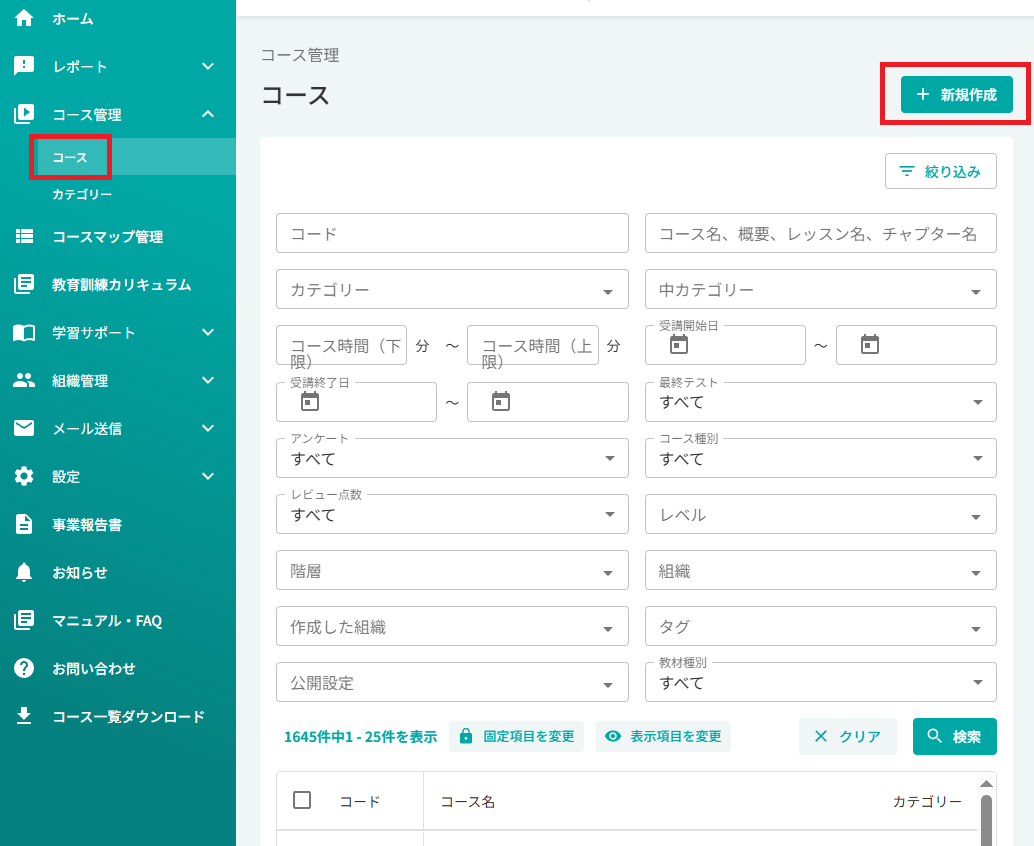
Task: Click the 新規作成 button
Action: pyautogui.click(x=956, y=94)
